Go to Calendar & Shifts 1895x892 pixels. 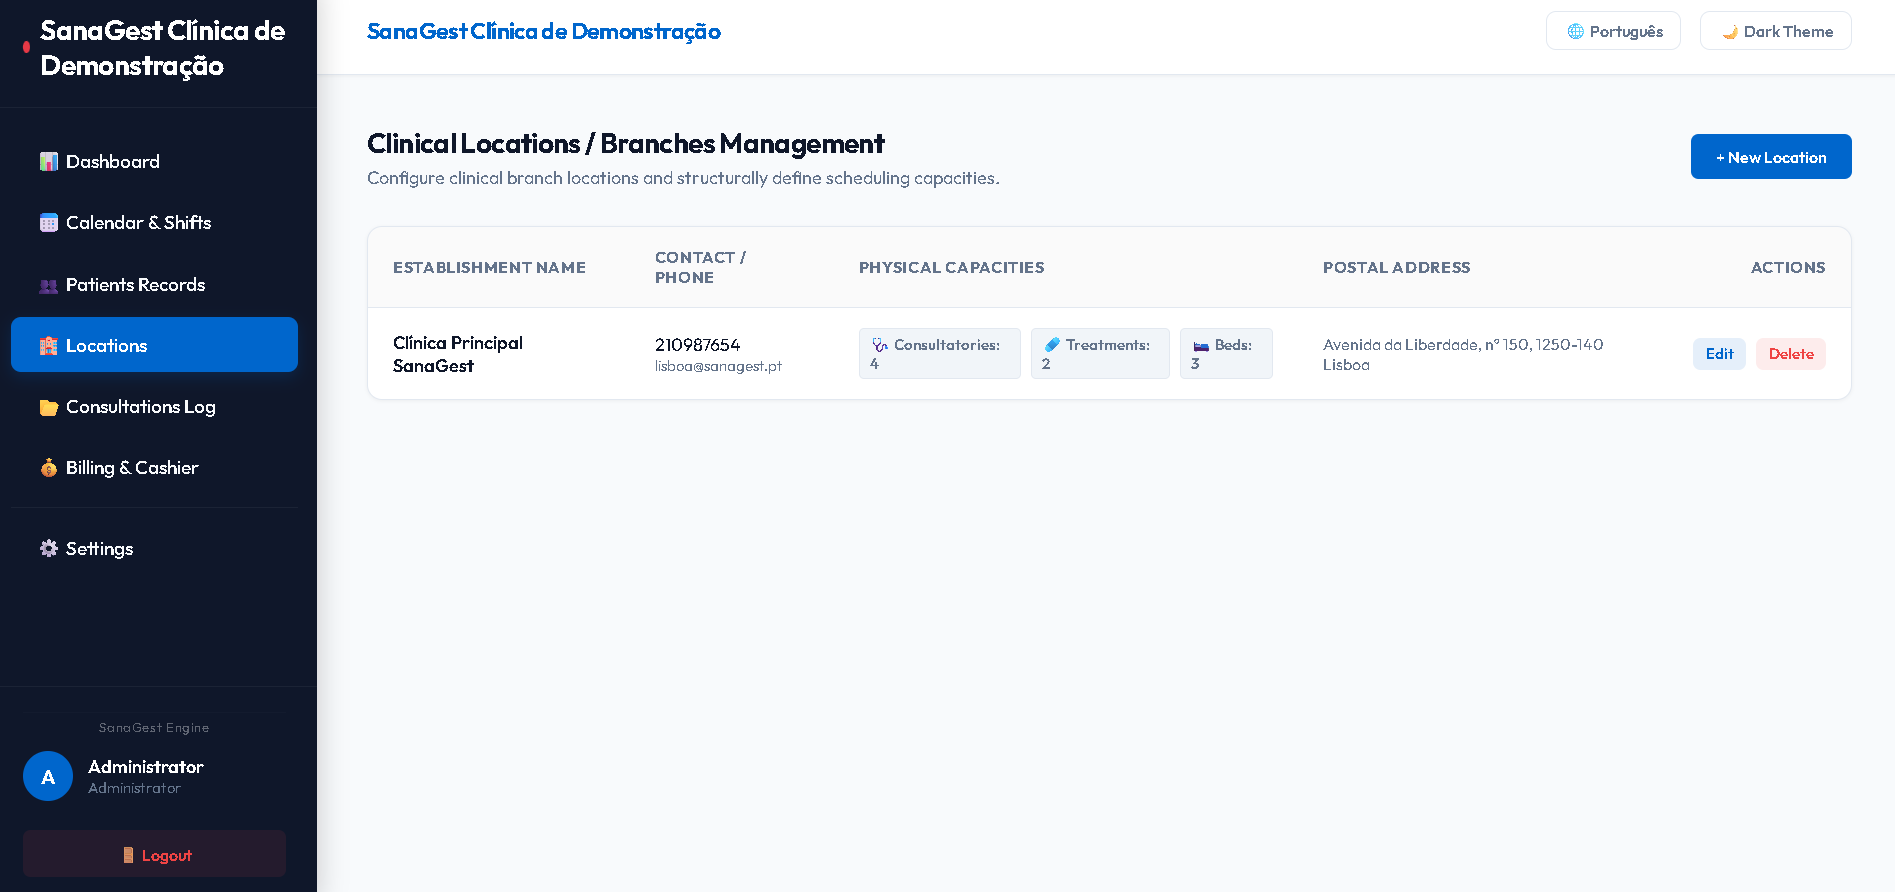[x=154, y=223]
